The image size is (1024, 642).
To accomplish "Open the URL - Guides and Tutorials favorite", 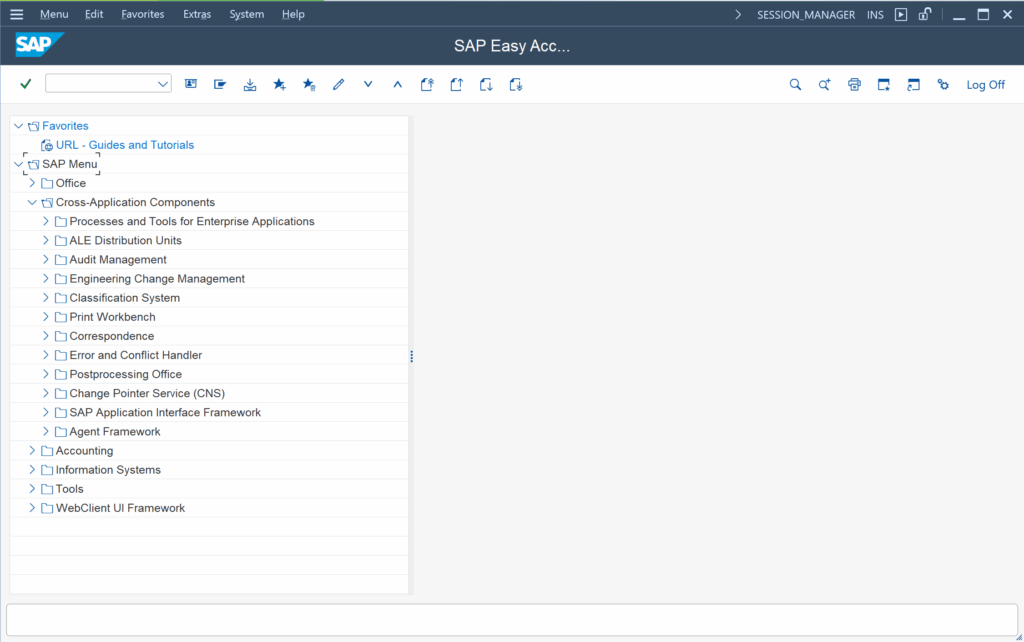I will click(124, 144).
